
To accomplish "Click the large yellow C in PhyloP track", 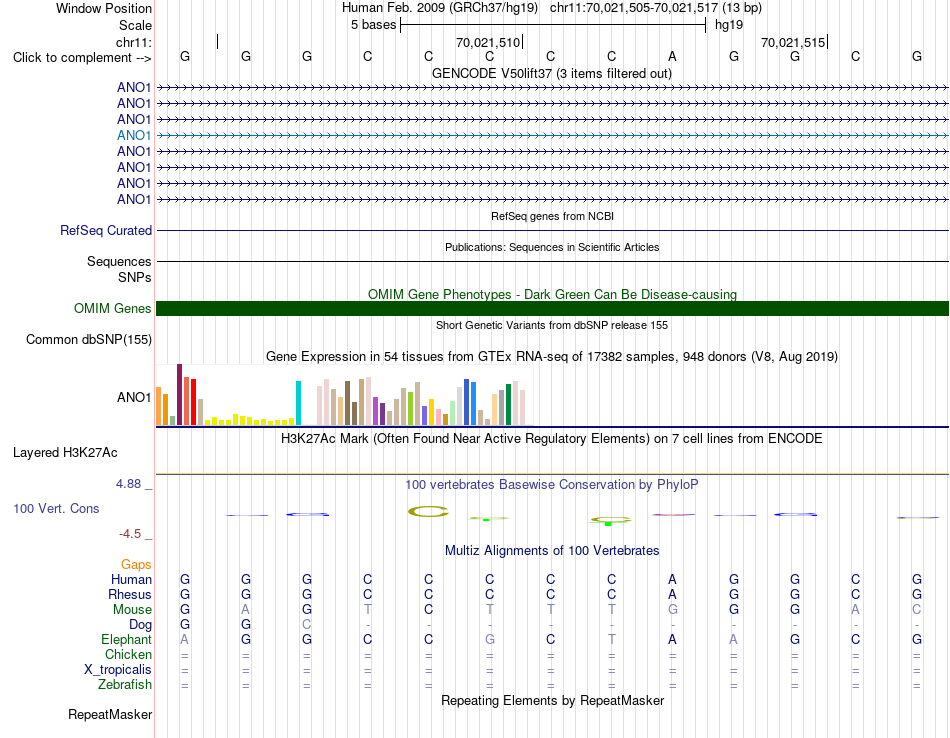I will click(428, 511).
